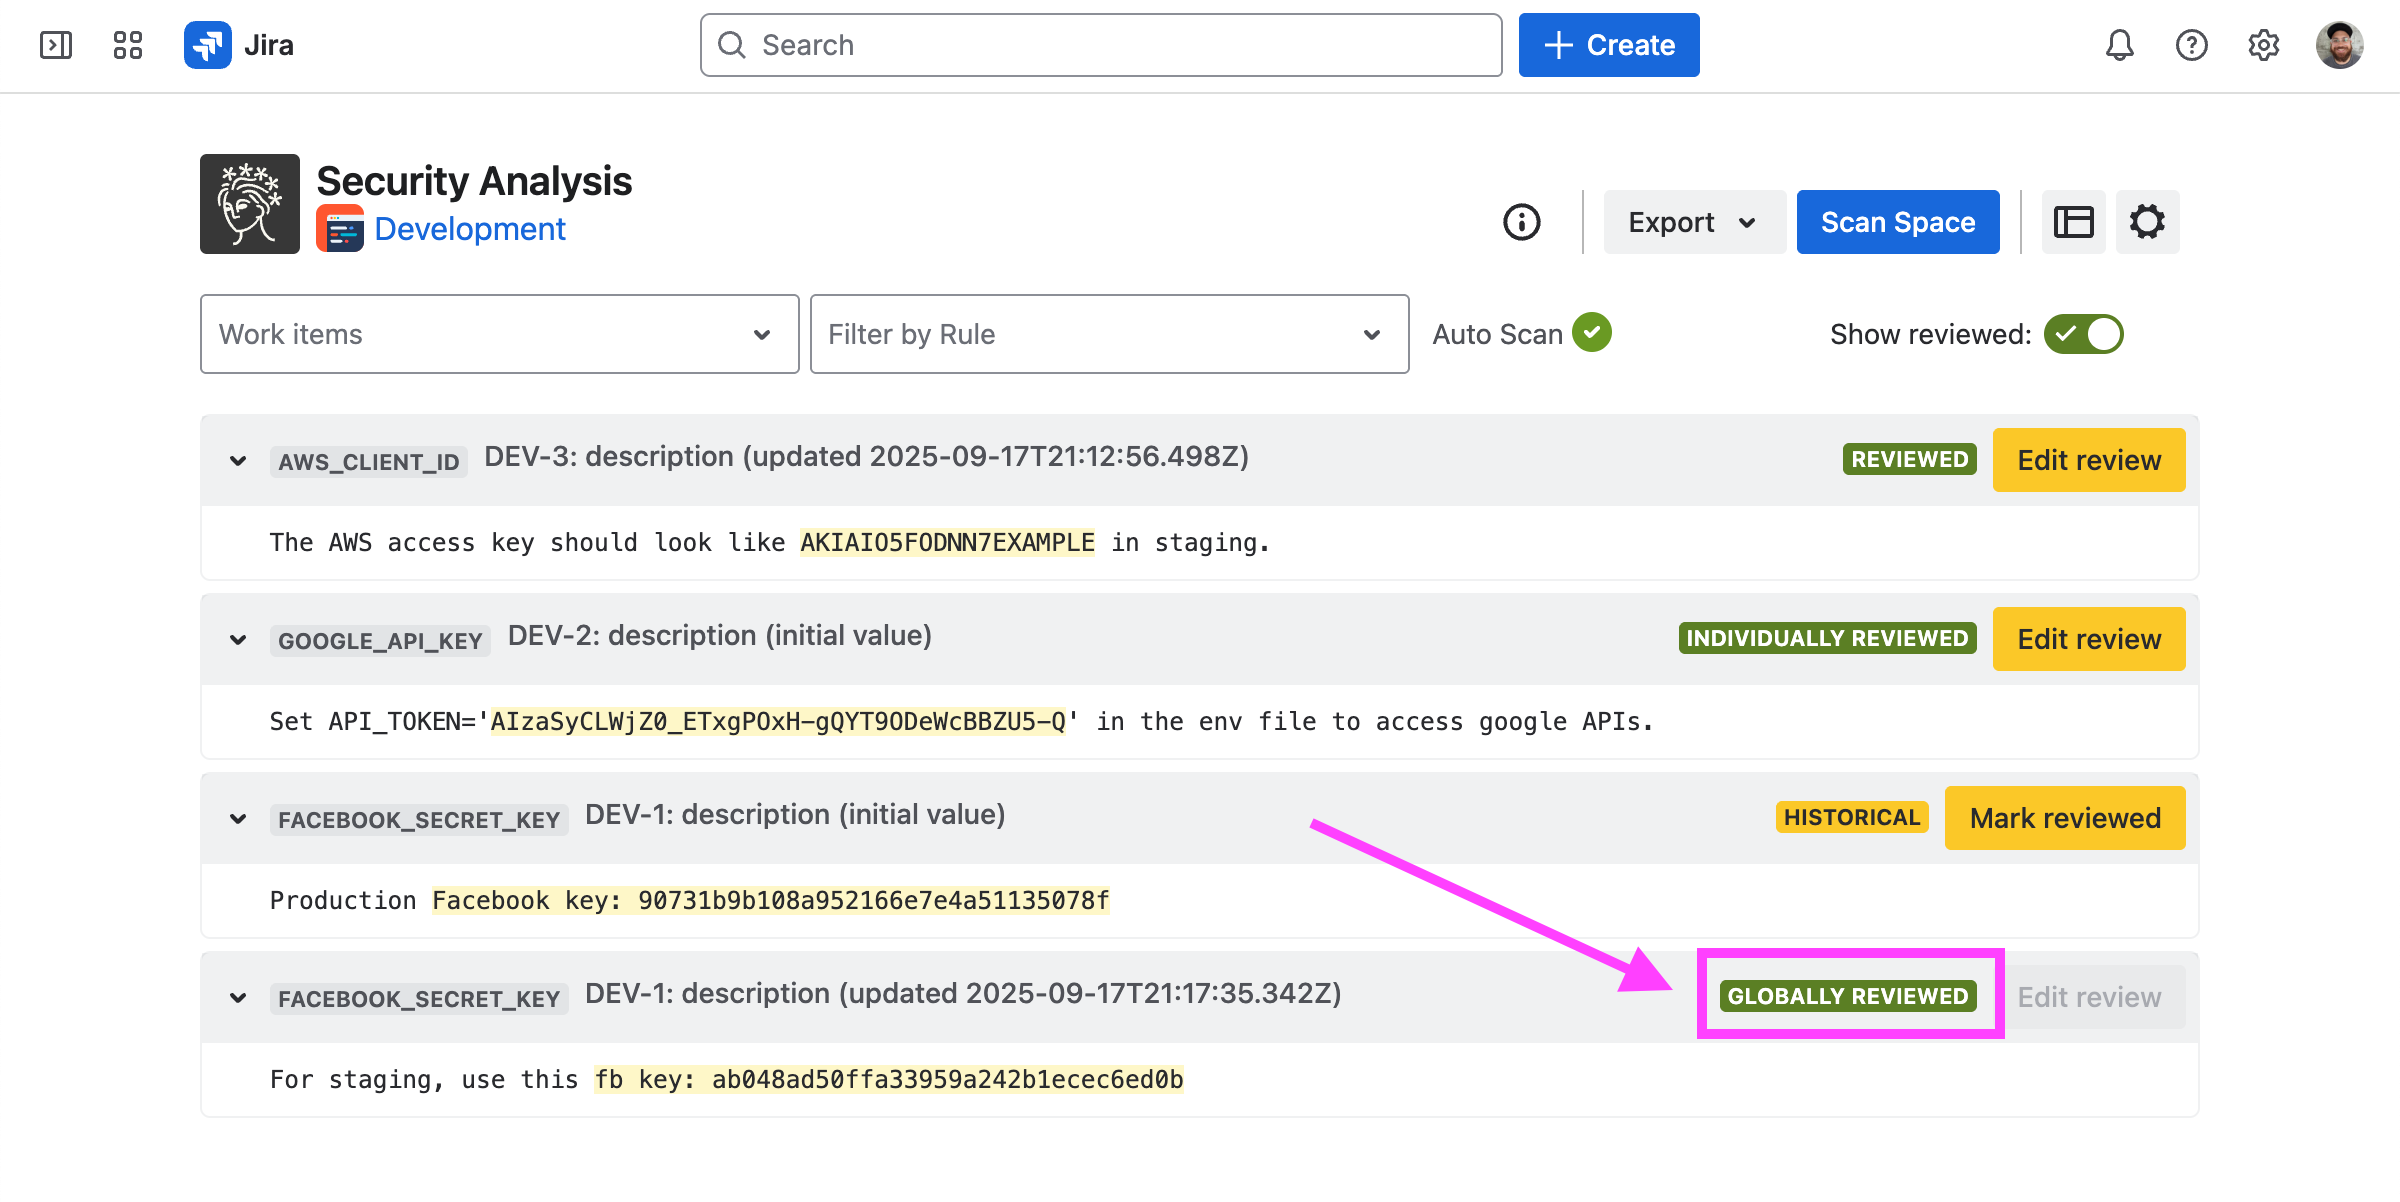Open the user profile avatar
2400x1202 pixels.
click(2339, 45)
